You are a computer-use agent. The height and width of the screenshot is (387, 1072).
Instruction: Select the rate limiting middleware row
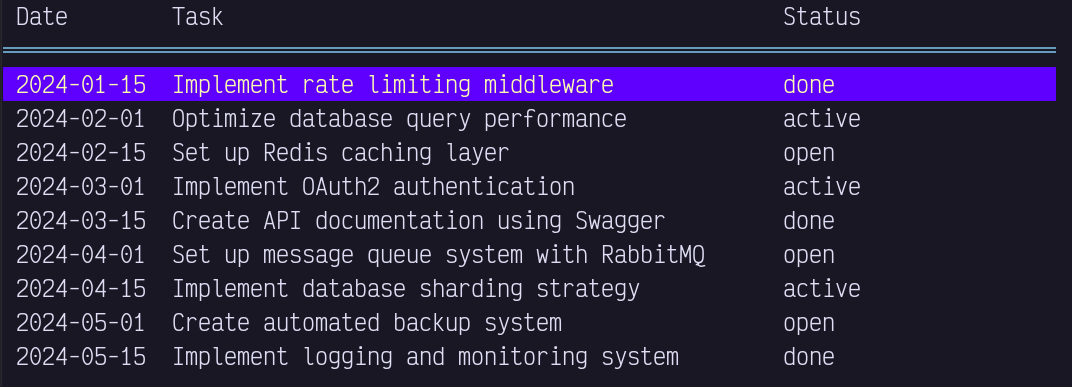(x=529, y=84)
